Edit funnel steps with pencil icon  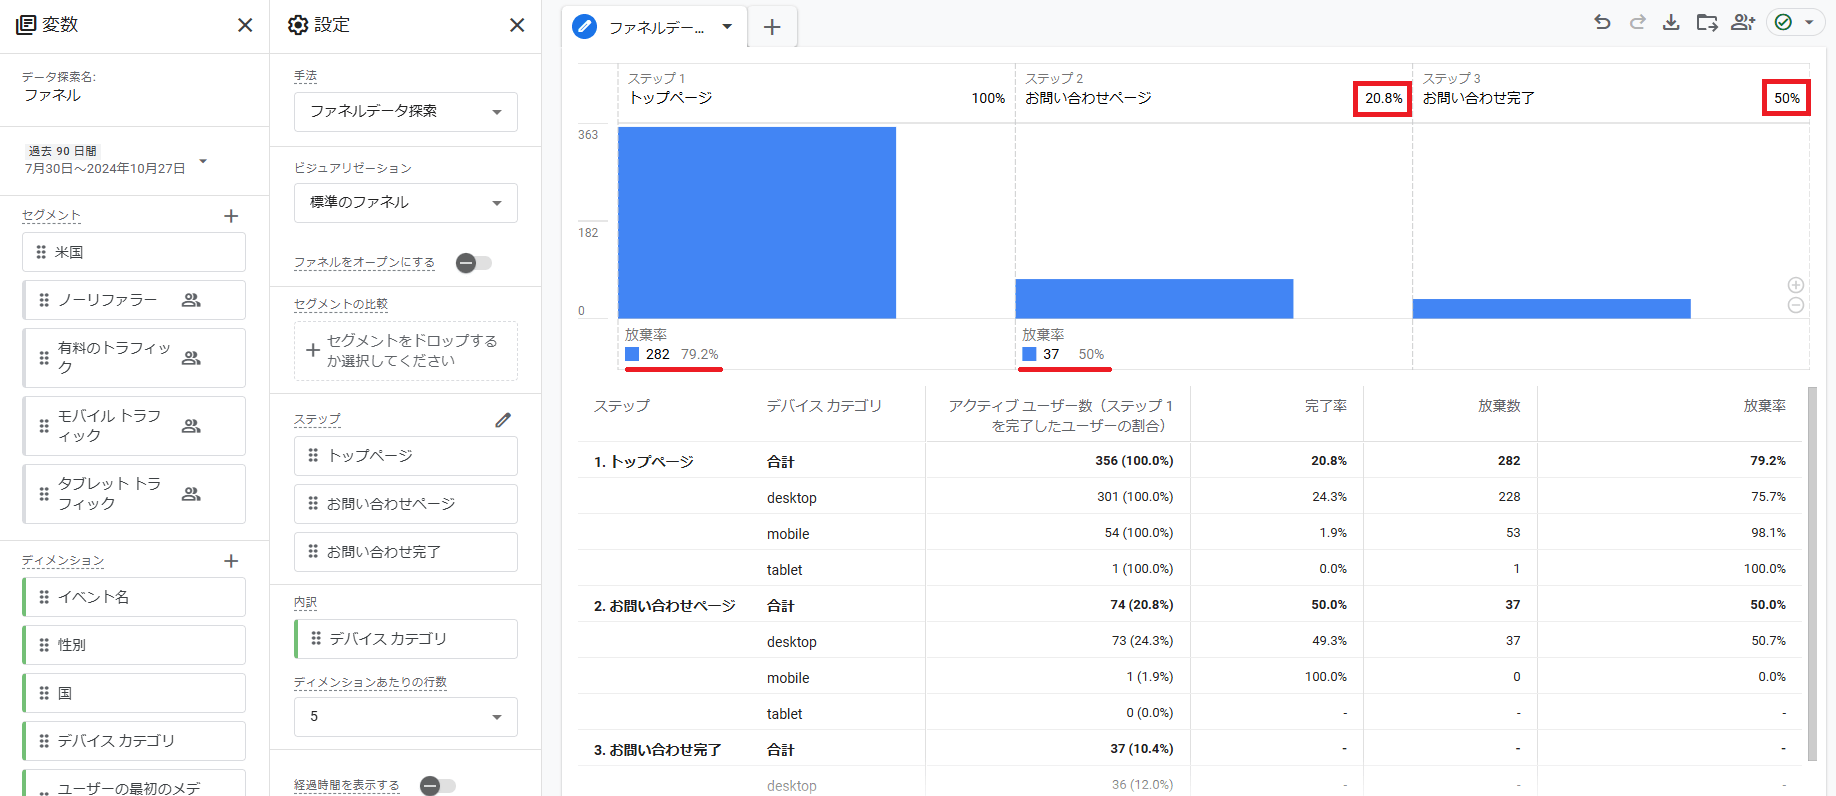(503, 420)
